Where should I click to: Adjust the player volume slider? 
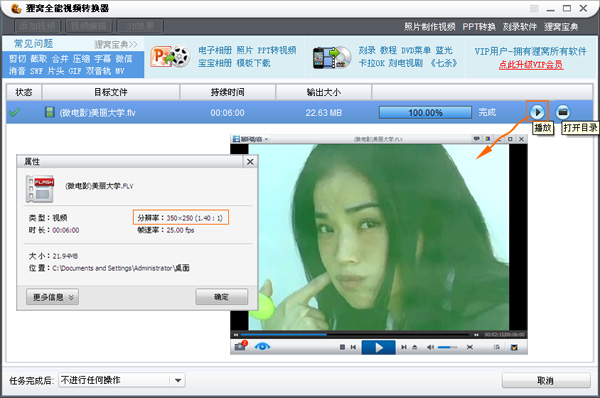[447, 347]
